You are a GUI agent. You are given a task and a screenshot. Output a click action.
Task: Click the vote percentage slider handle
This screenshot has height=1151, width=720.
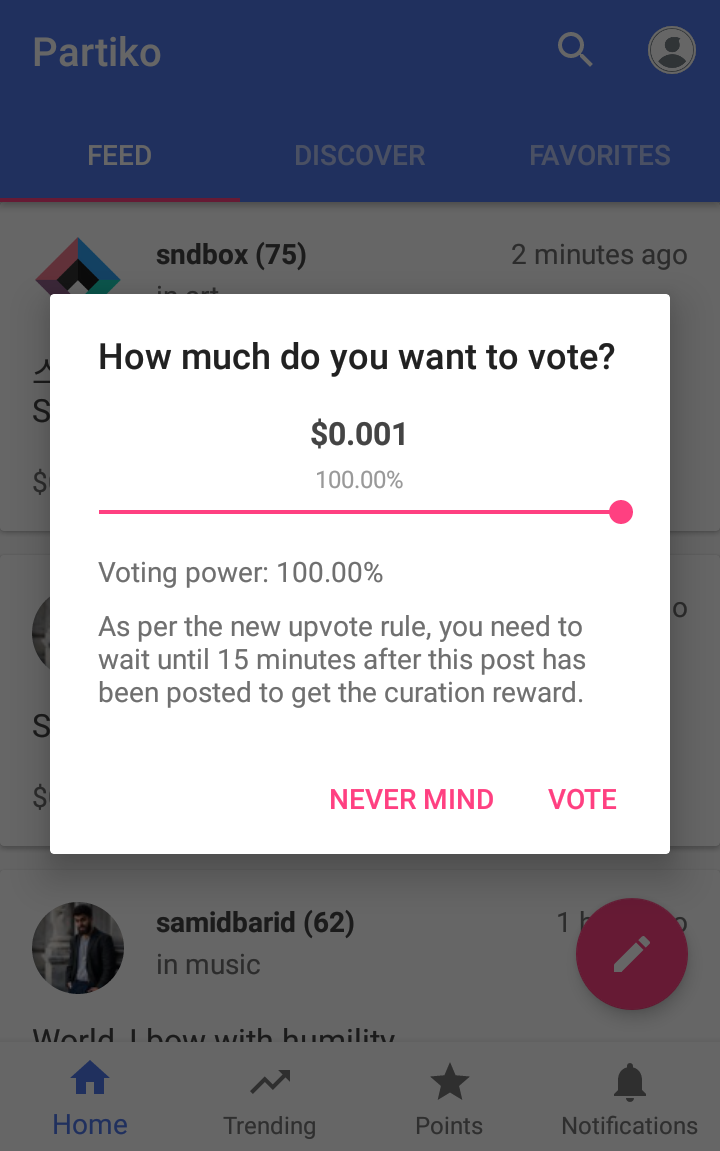tap(621, 512)
